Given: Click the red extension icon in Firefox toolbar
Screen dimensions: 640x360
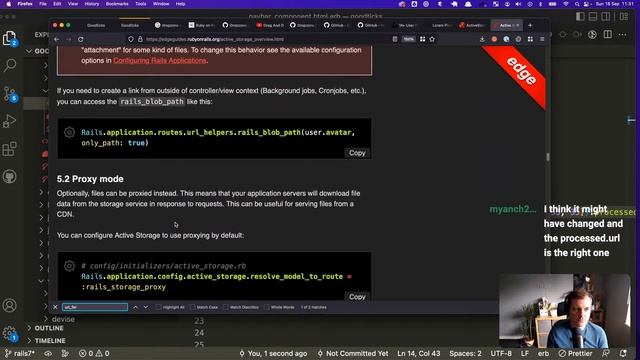Looking at the screenshot, I should click(494, 39).
